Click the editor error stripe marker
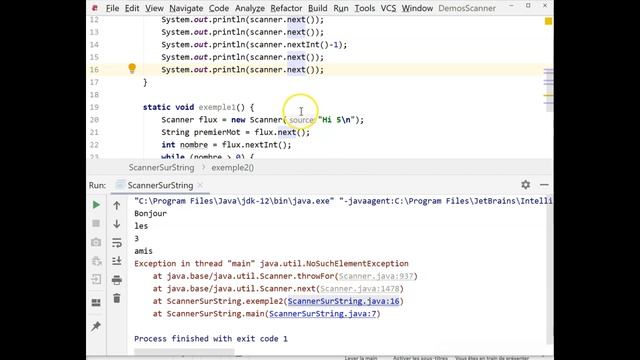Viewport: 640px width, 360px height. point(549,95)
